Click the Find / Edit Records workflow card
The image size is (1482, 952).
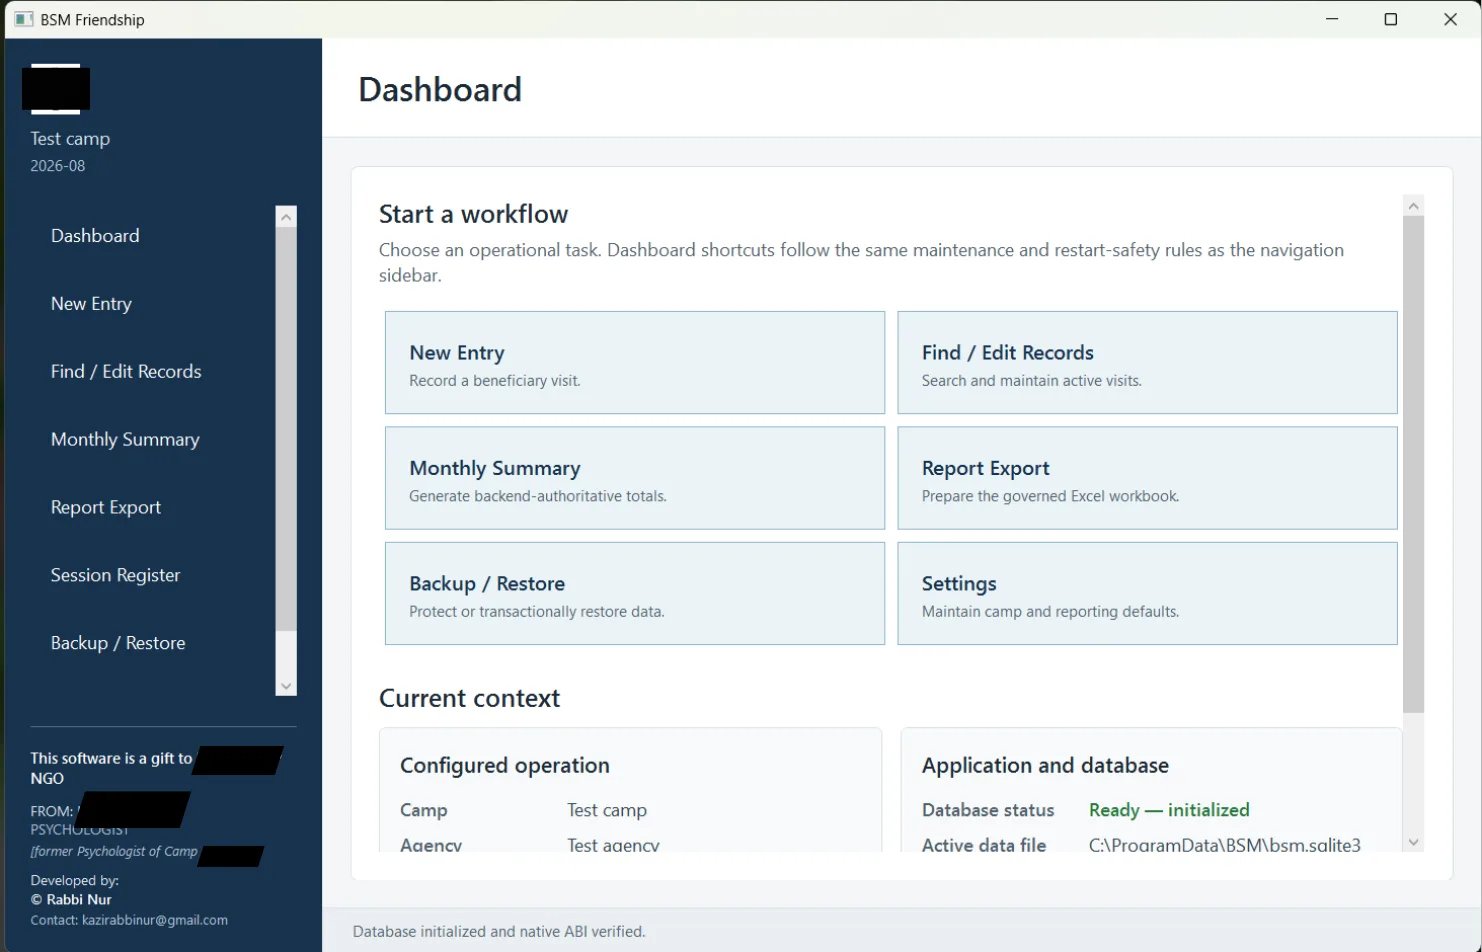pos(1147,362)
